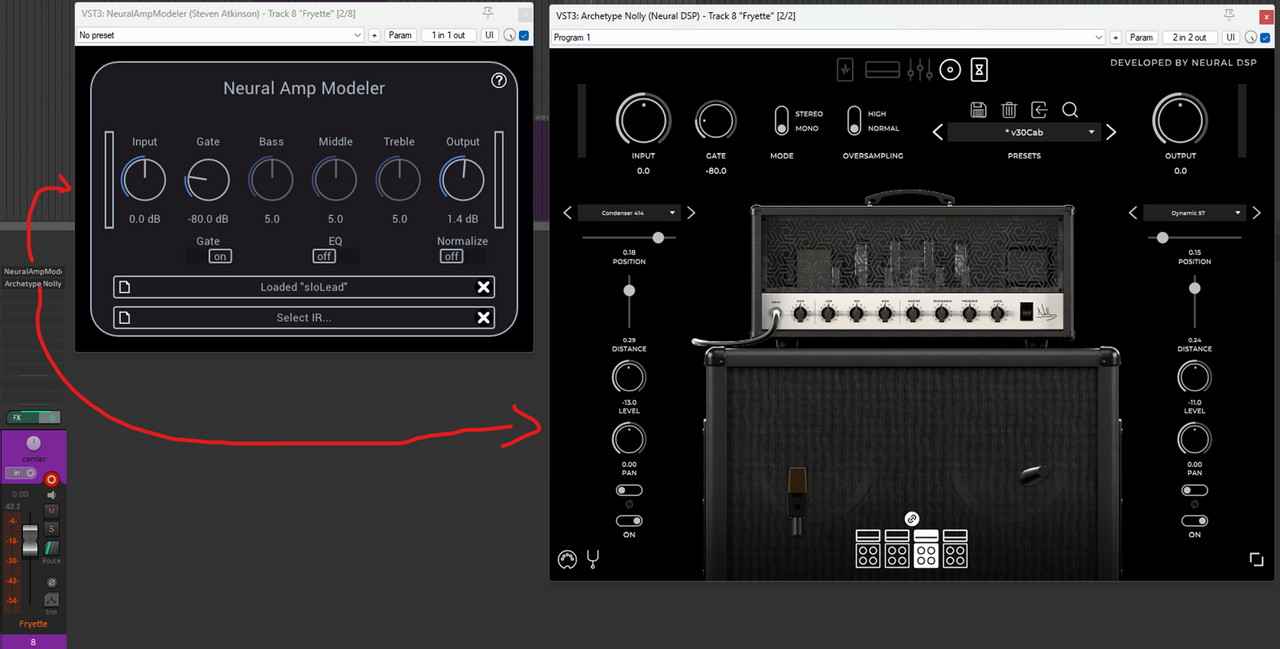
Task: Select highlighted third amp-cab icon
Action: point(926,549)
